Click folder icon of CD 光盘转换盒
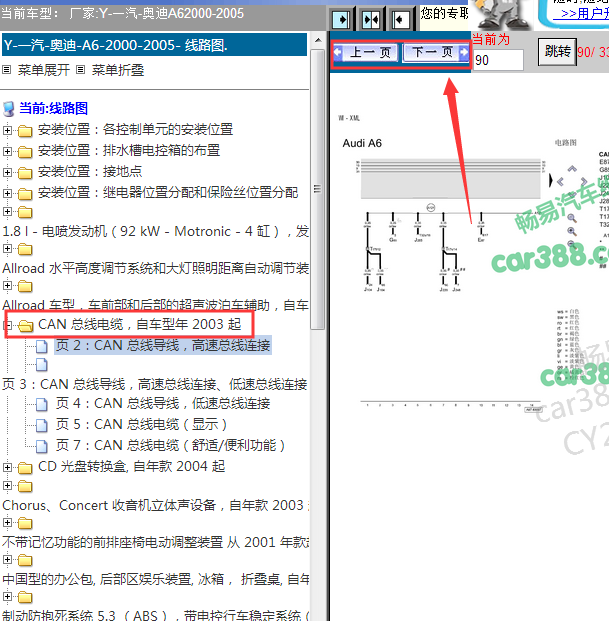Screen dimensions: 609x621 click(25, 468)
